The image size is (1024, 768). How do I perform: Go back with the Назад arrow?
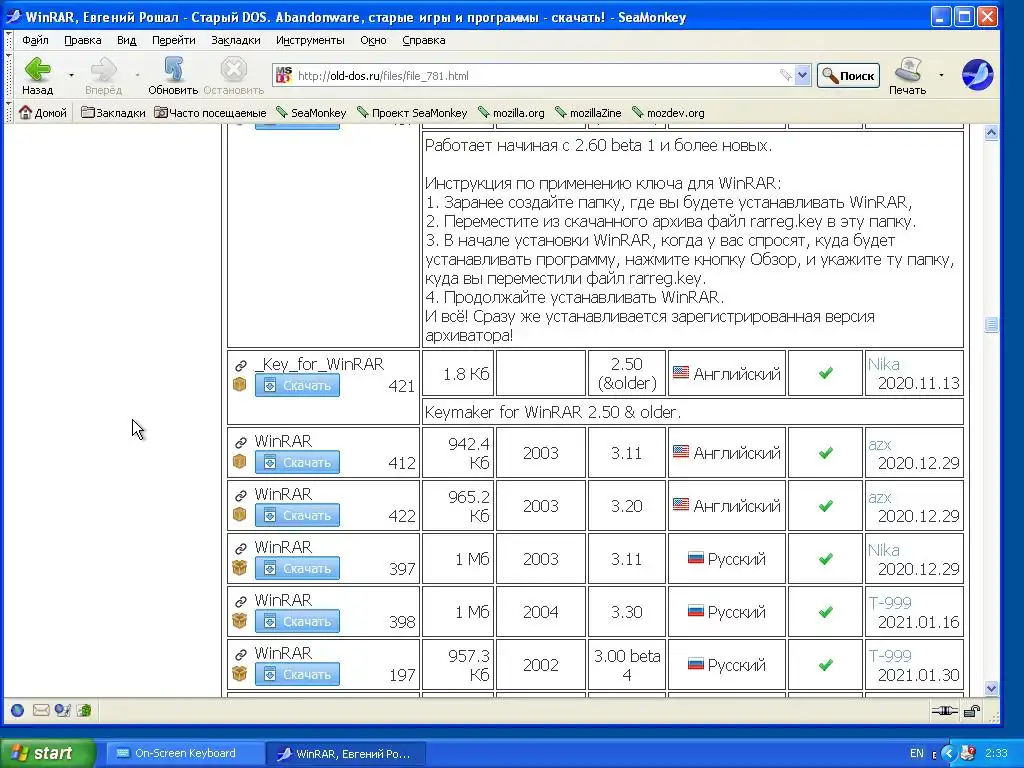point(37,70)
